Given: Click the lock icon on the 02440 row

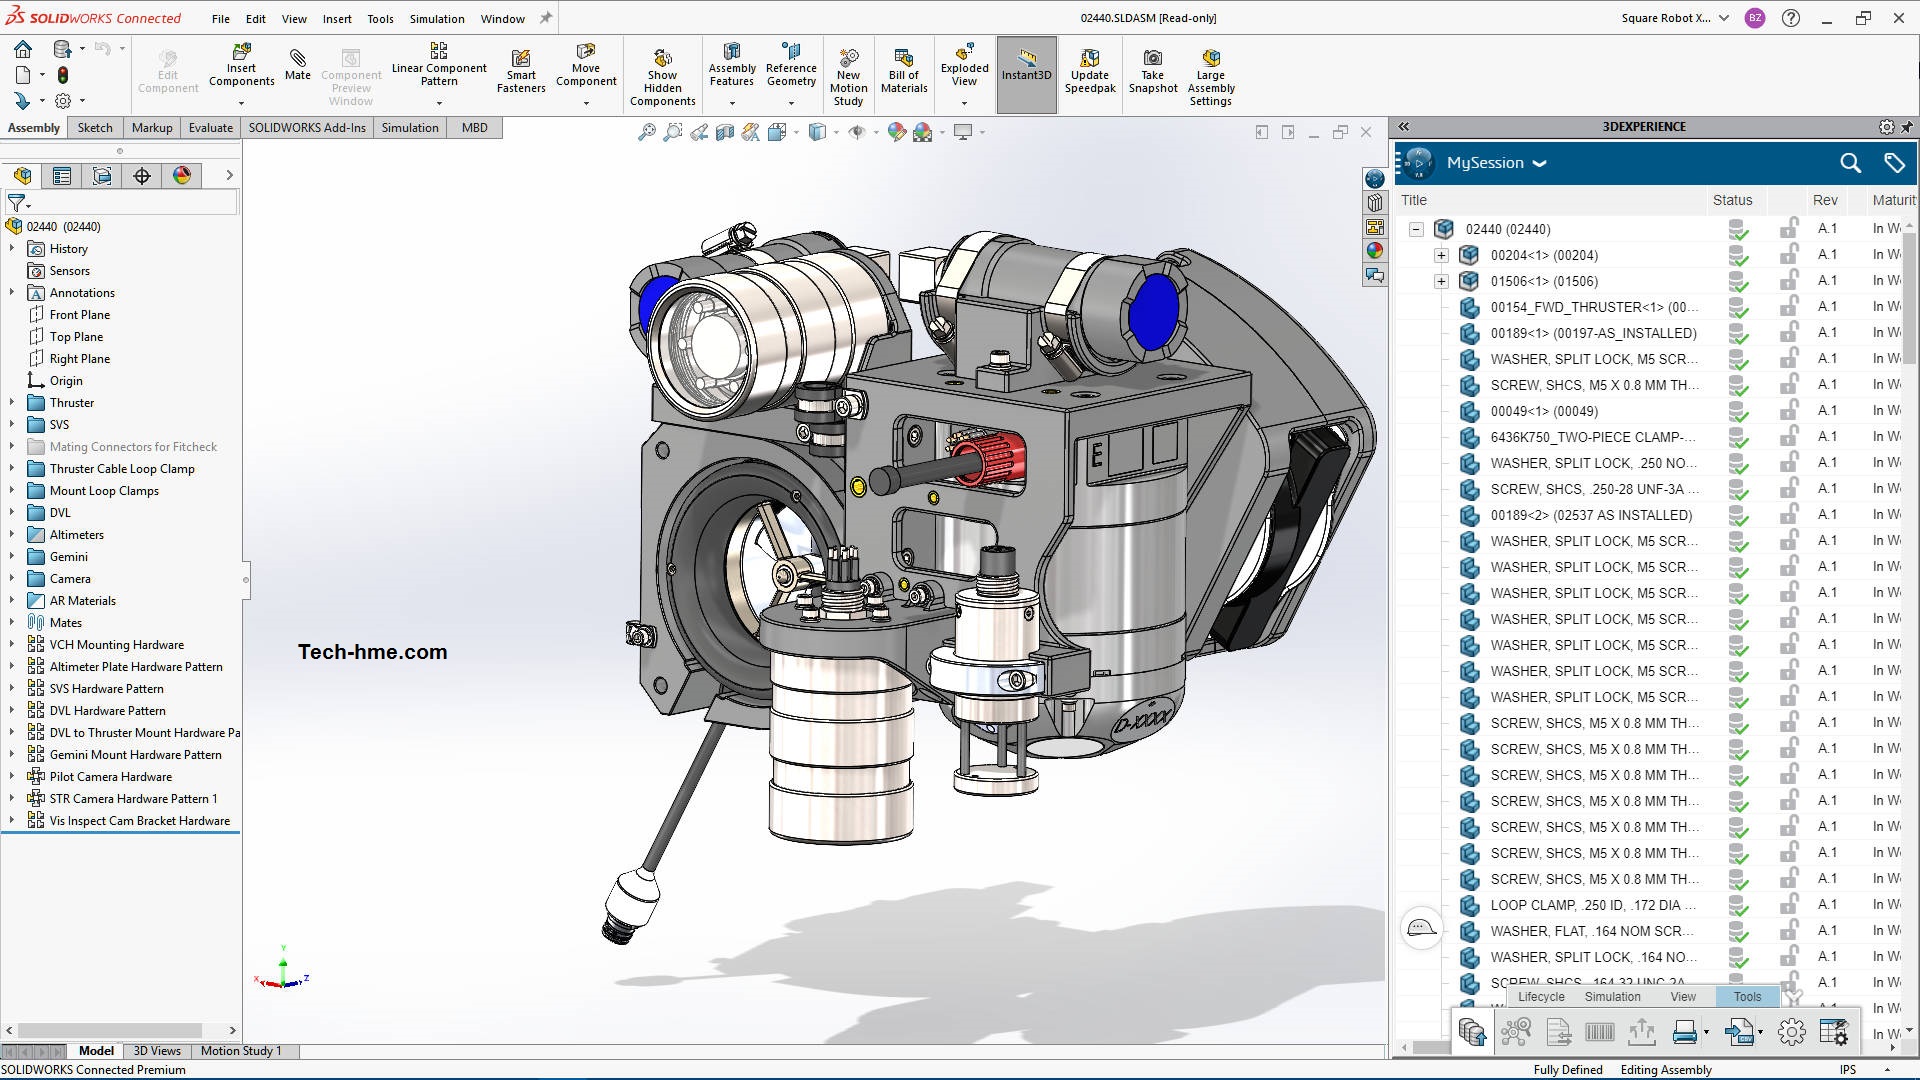Looking at the screenshot, I should pyautogui.click(x=1789, y=229).
